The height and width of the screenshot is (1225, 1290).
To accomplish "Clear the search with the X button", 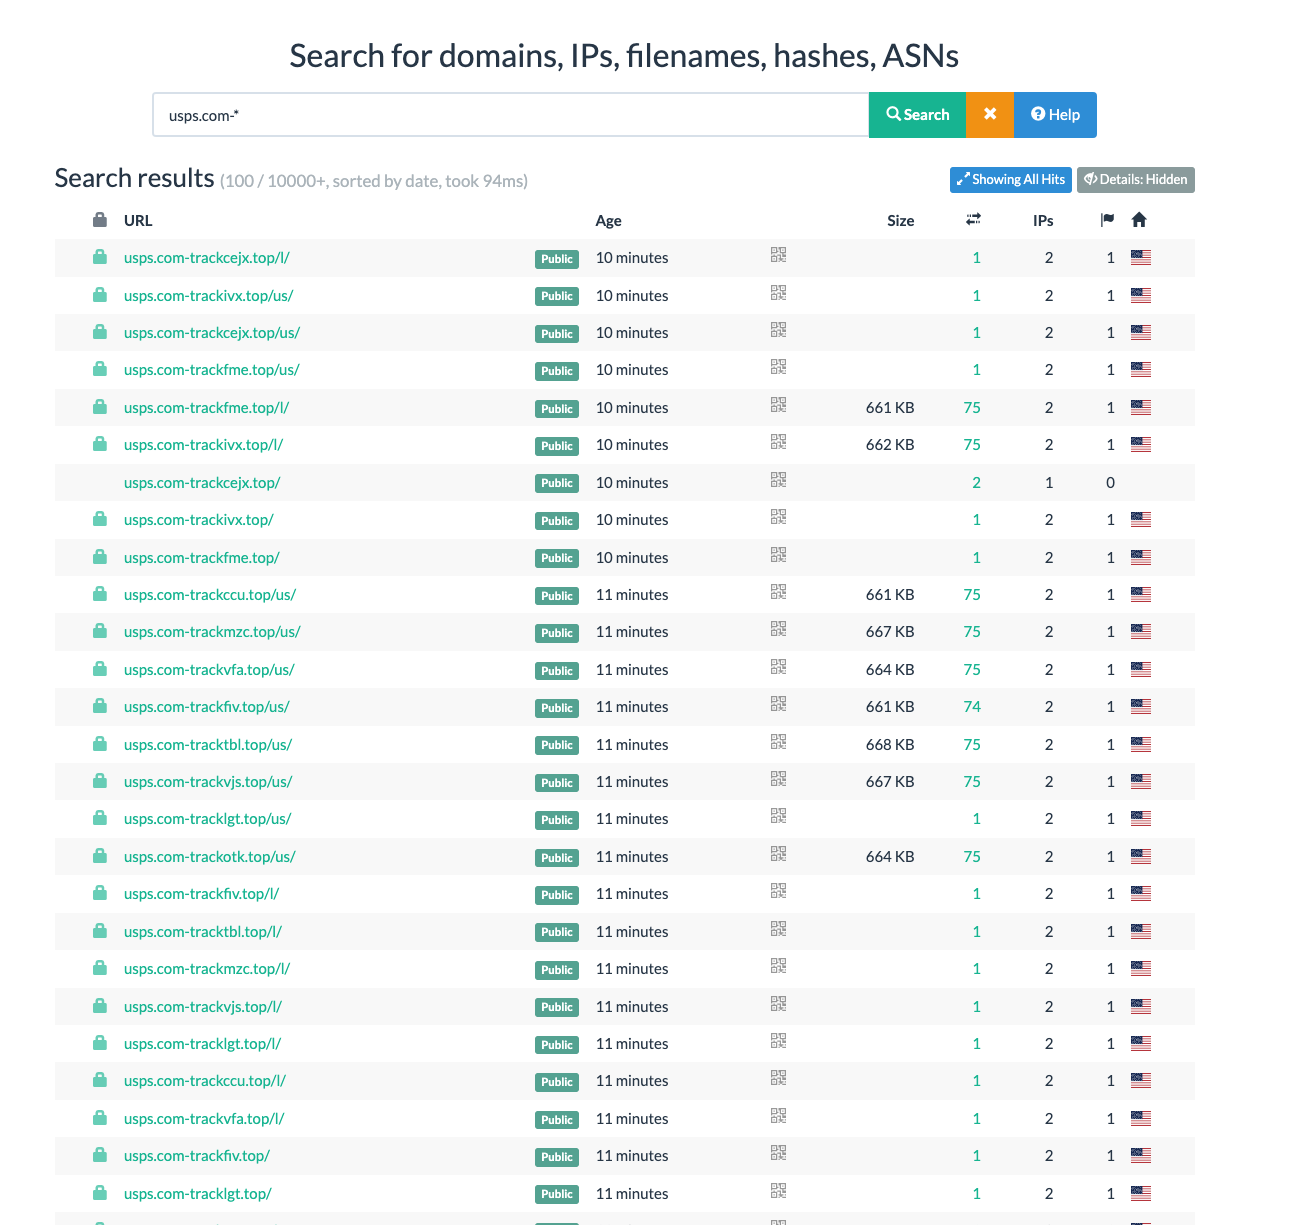I will [x=989, y=114].
